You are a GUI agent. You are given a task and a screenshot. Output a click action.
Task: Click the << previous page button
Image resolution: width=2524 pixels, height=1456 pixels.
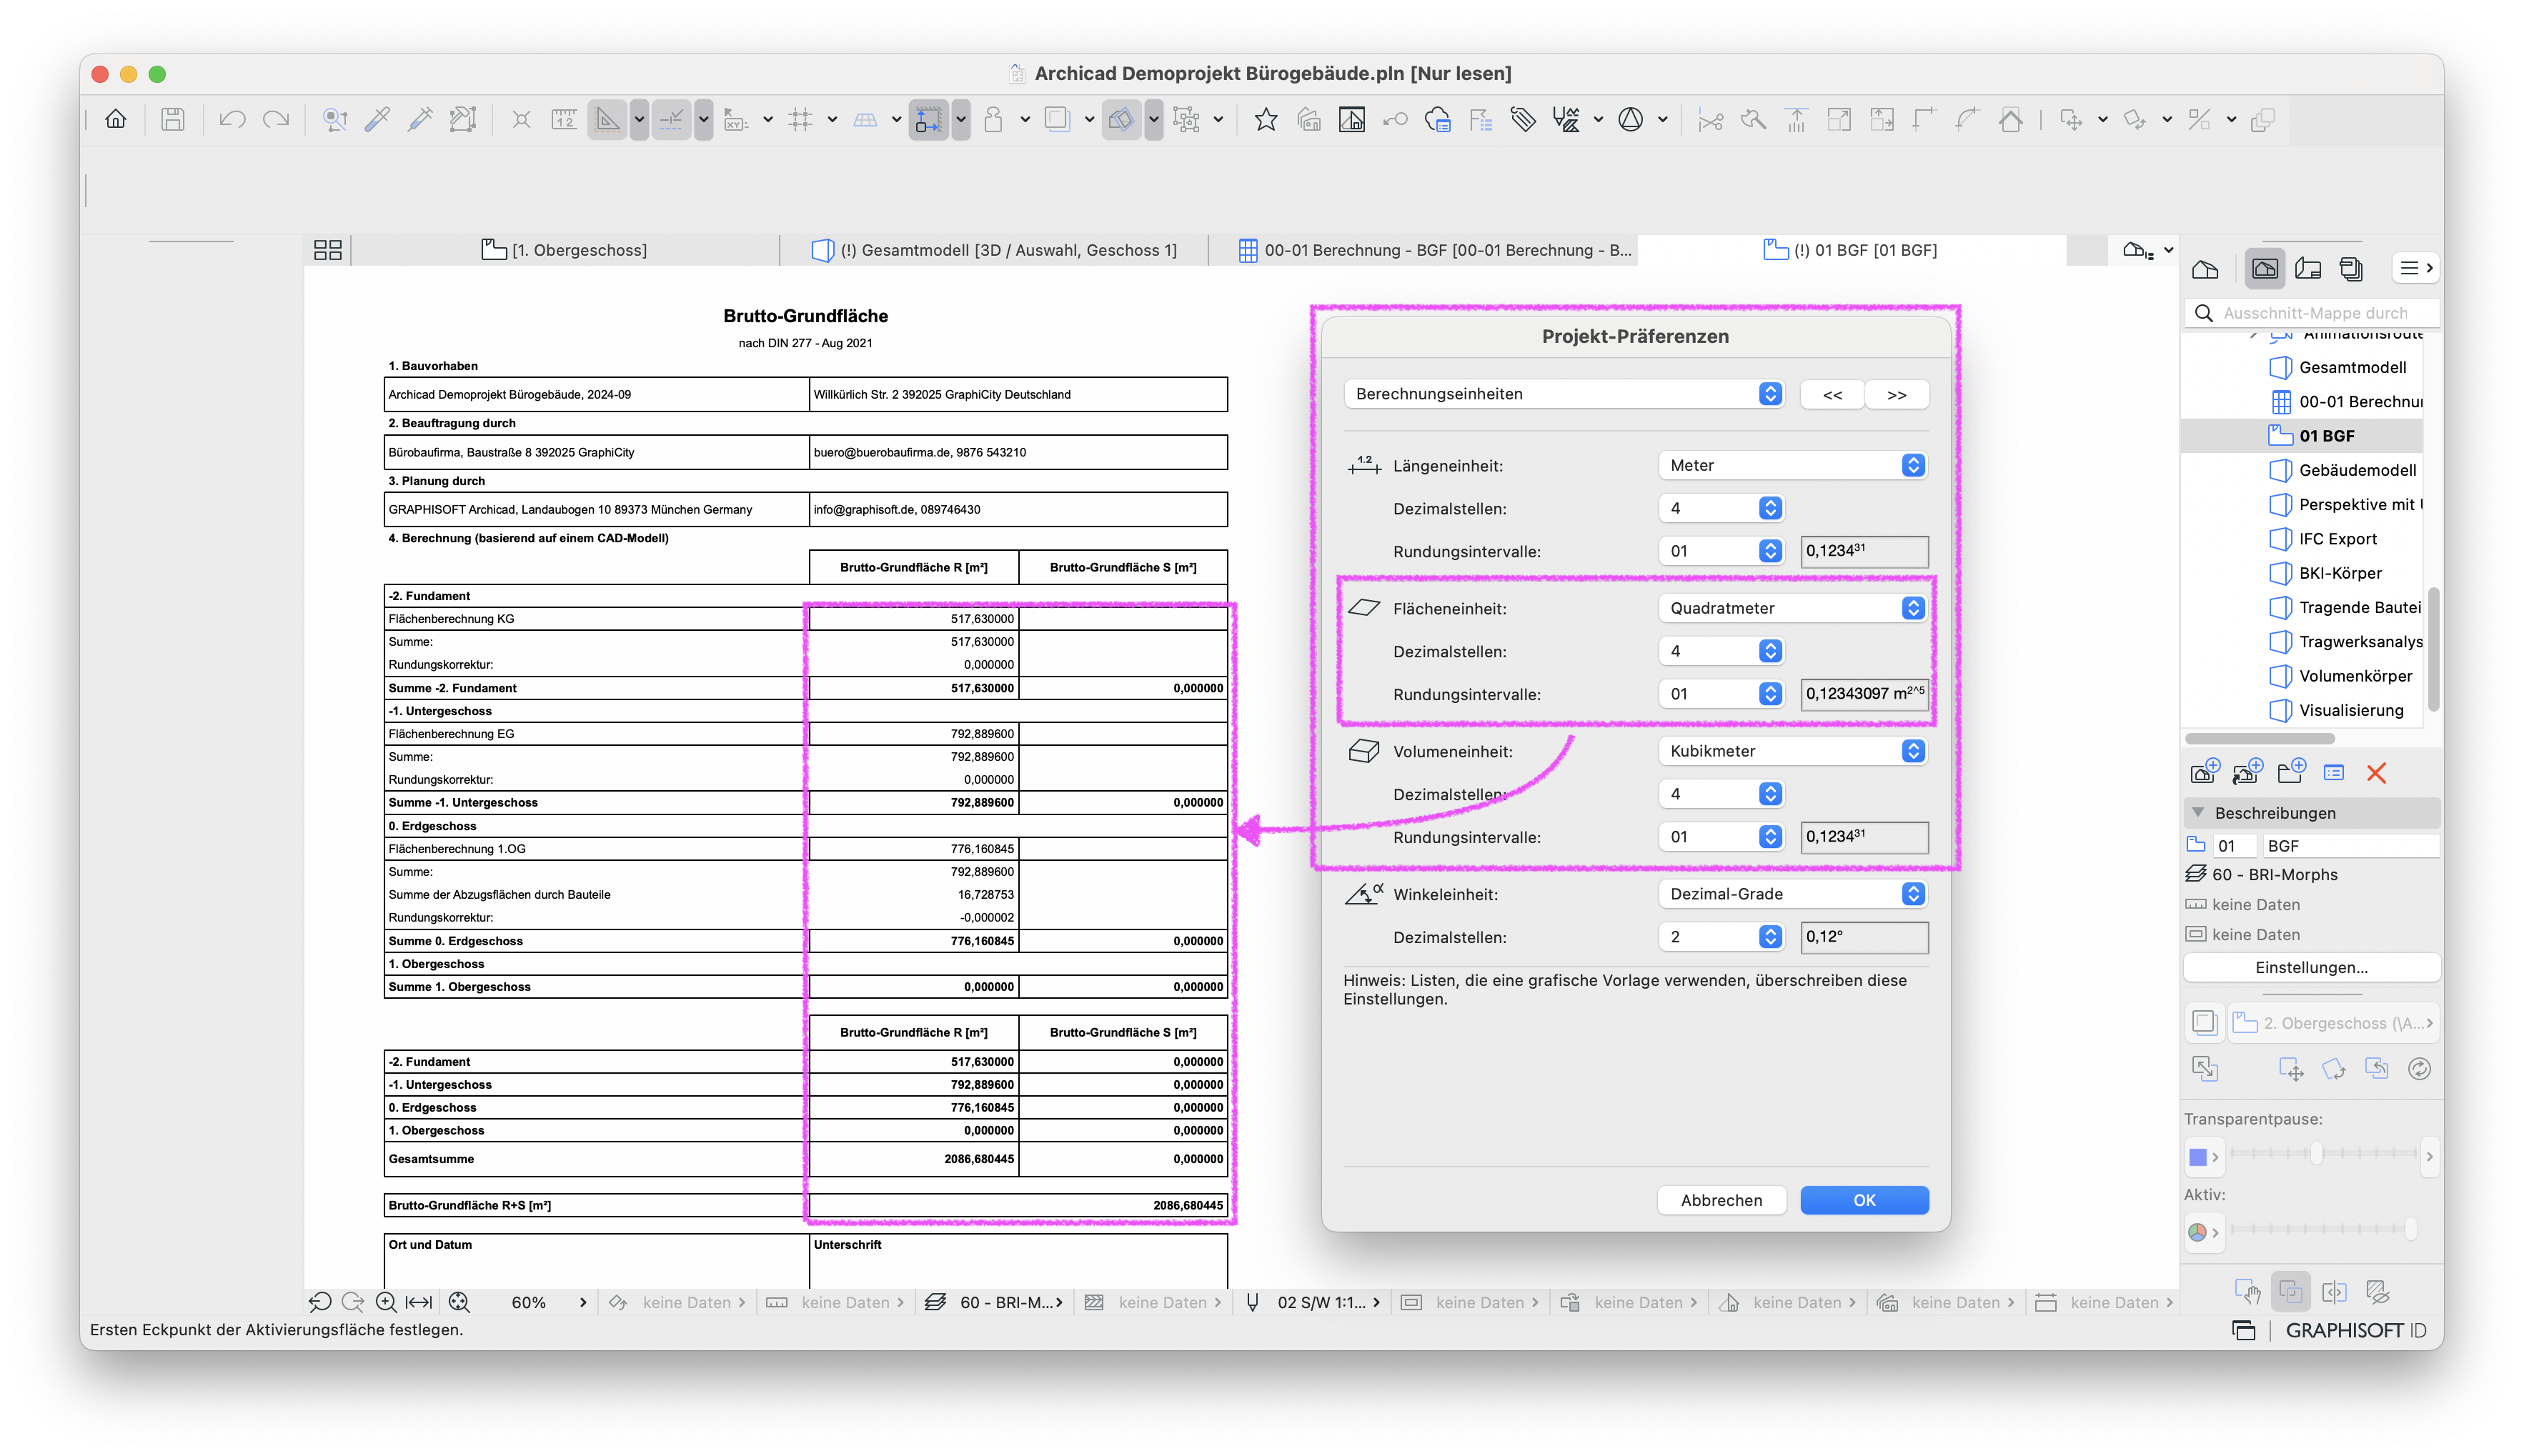1832,394
